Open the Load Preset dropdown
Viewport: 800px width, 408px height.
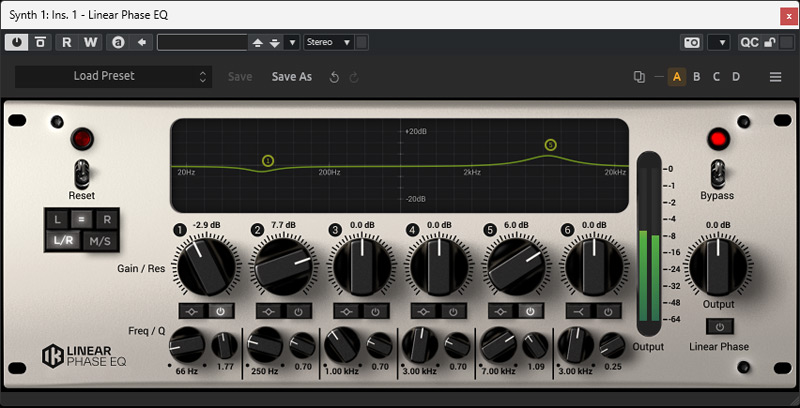click(x=112, y=76)
